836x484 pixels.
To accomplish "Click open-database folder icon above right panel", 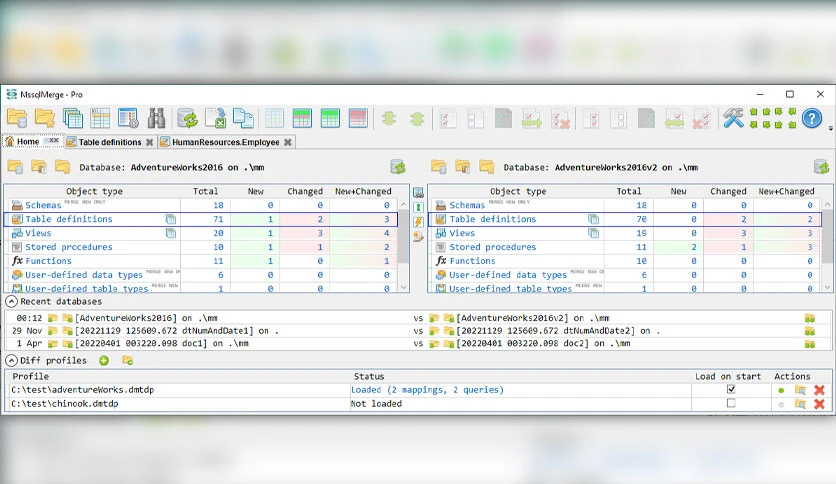I will coord(439,167).
